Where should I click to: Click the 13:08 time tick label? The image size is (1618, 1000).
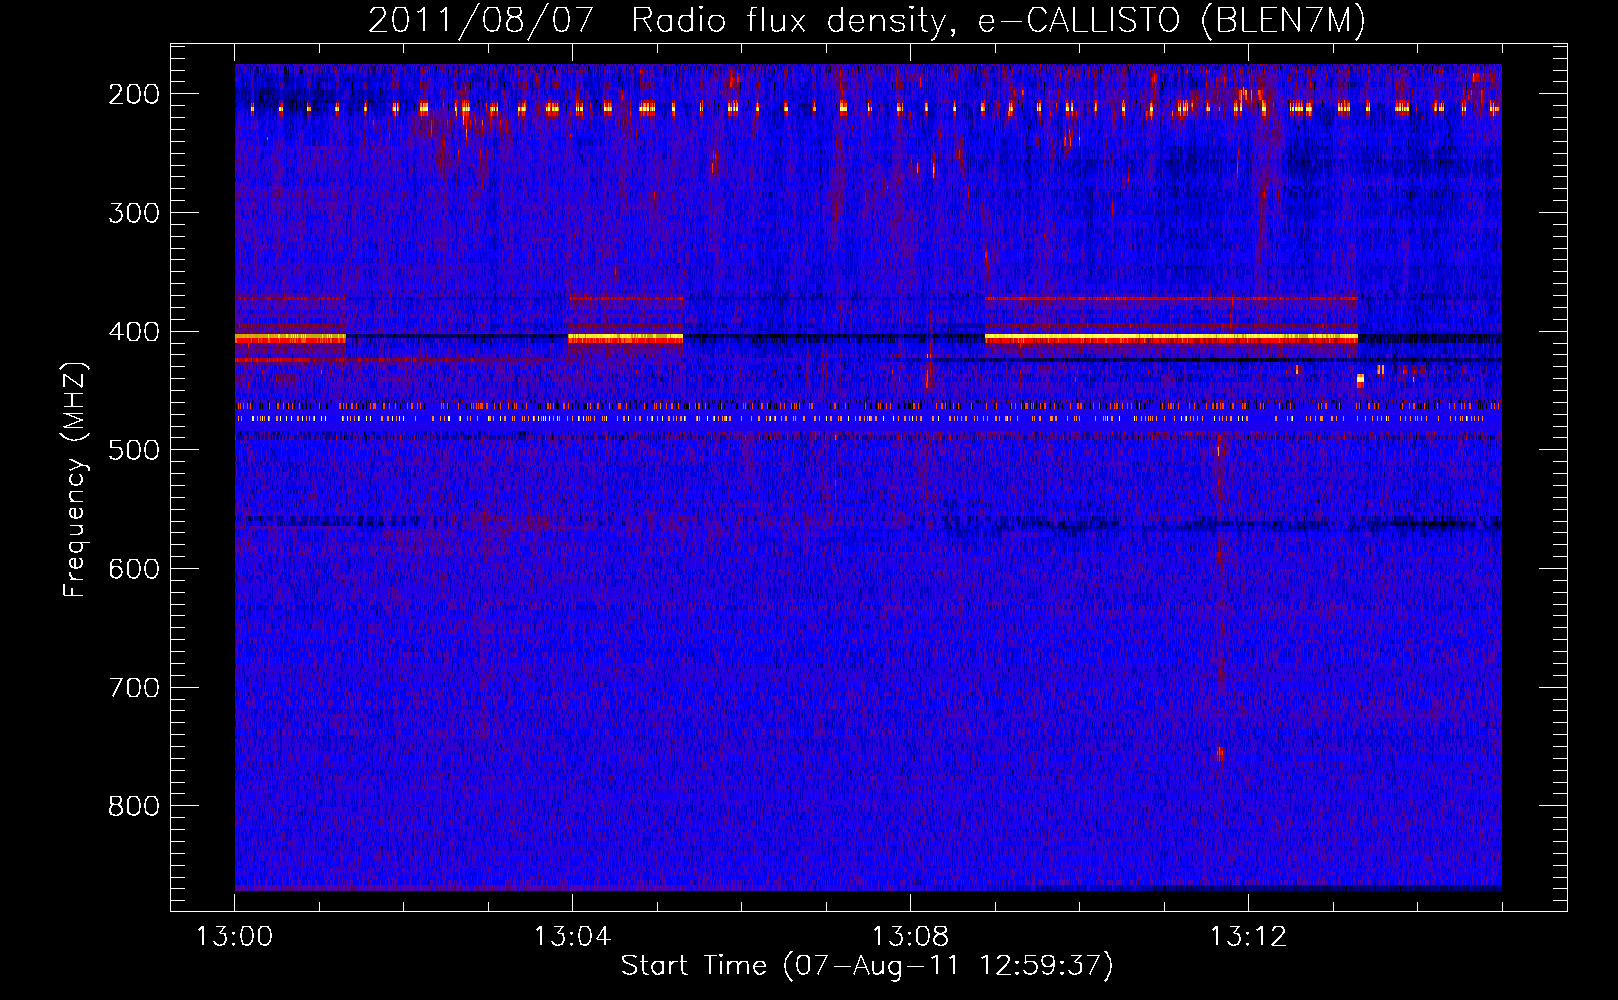tap(910, 937)
